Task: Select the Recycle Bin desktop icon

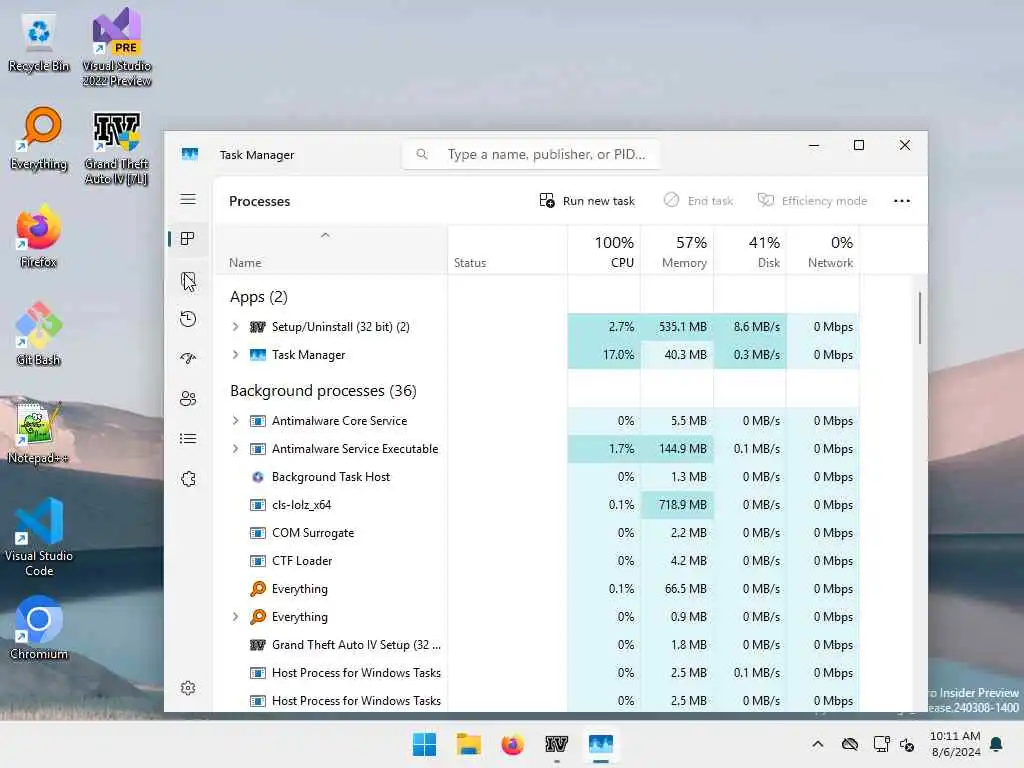Action: coord(39,42)
